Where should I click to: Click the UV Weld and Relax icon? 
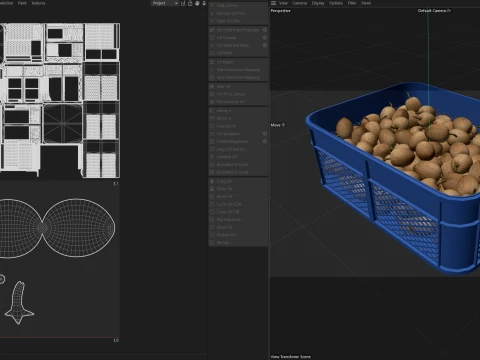[x=212, y=45]
